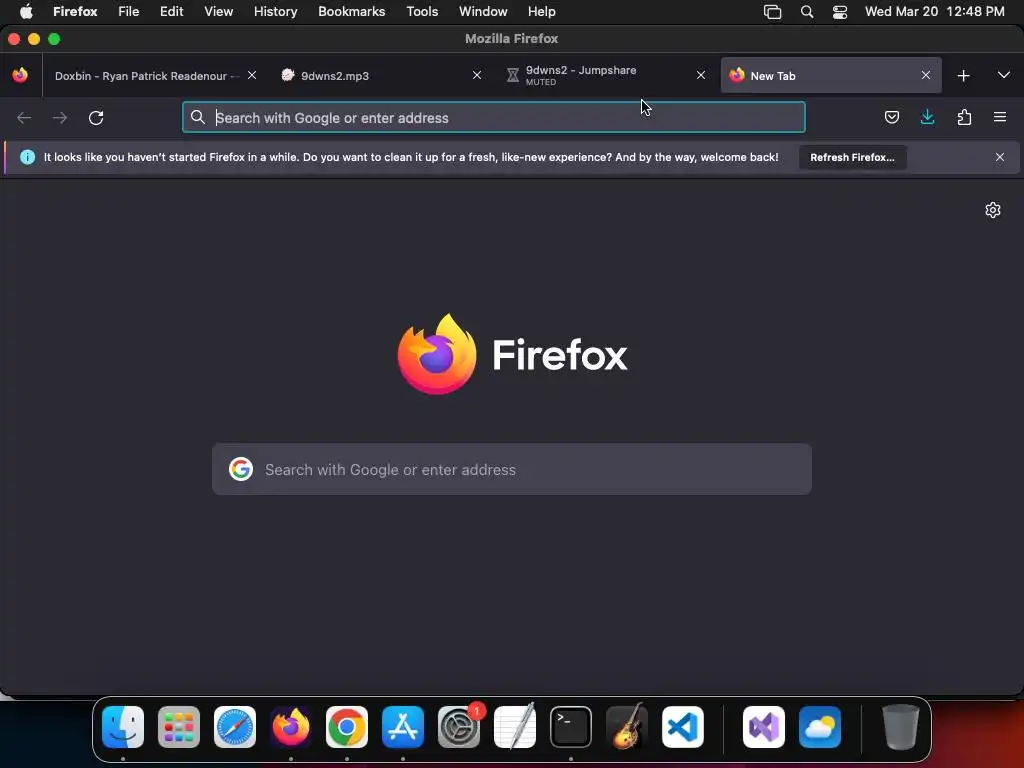Viewport: 1024px width, 768px height.
Task: Expand the list all tabs chevron
Action: pos(1004,75)
